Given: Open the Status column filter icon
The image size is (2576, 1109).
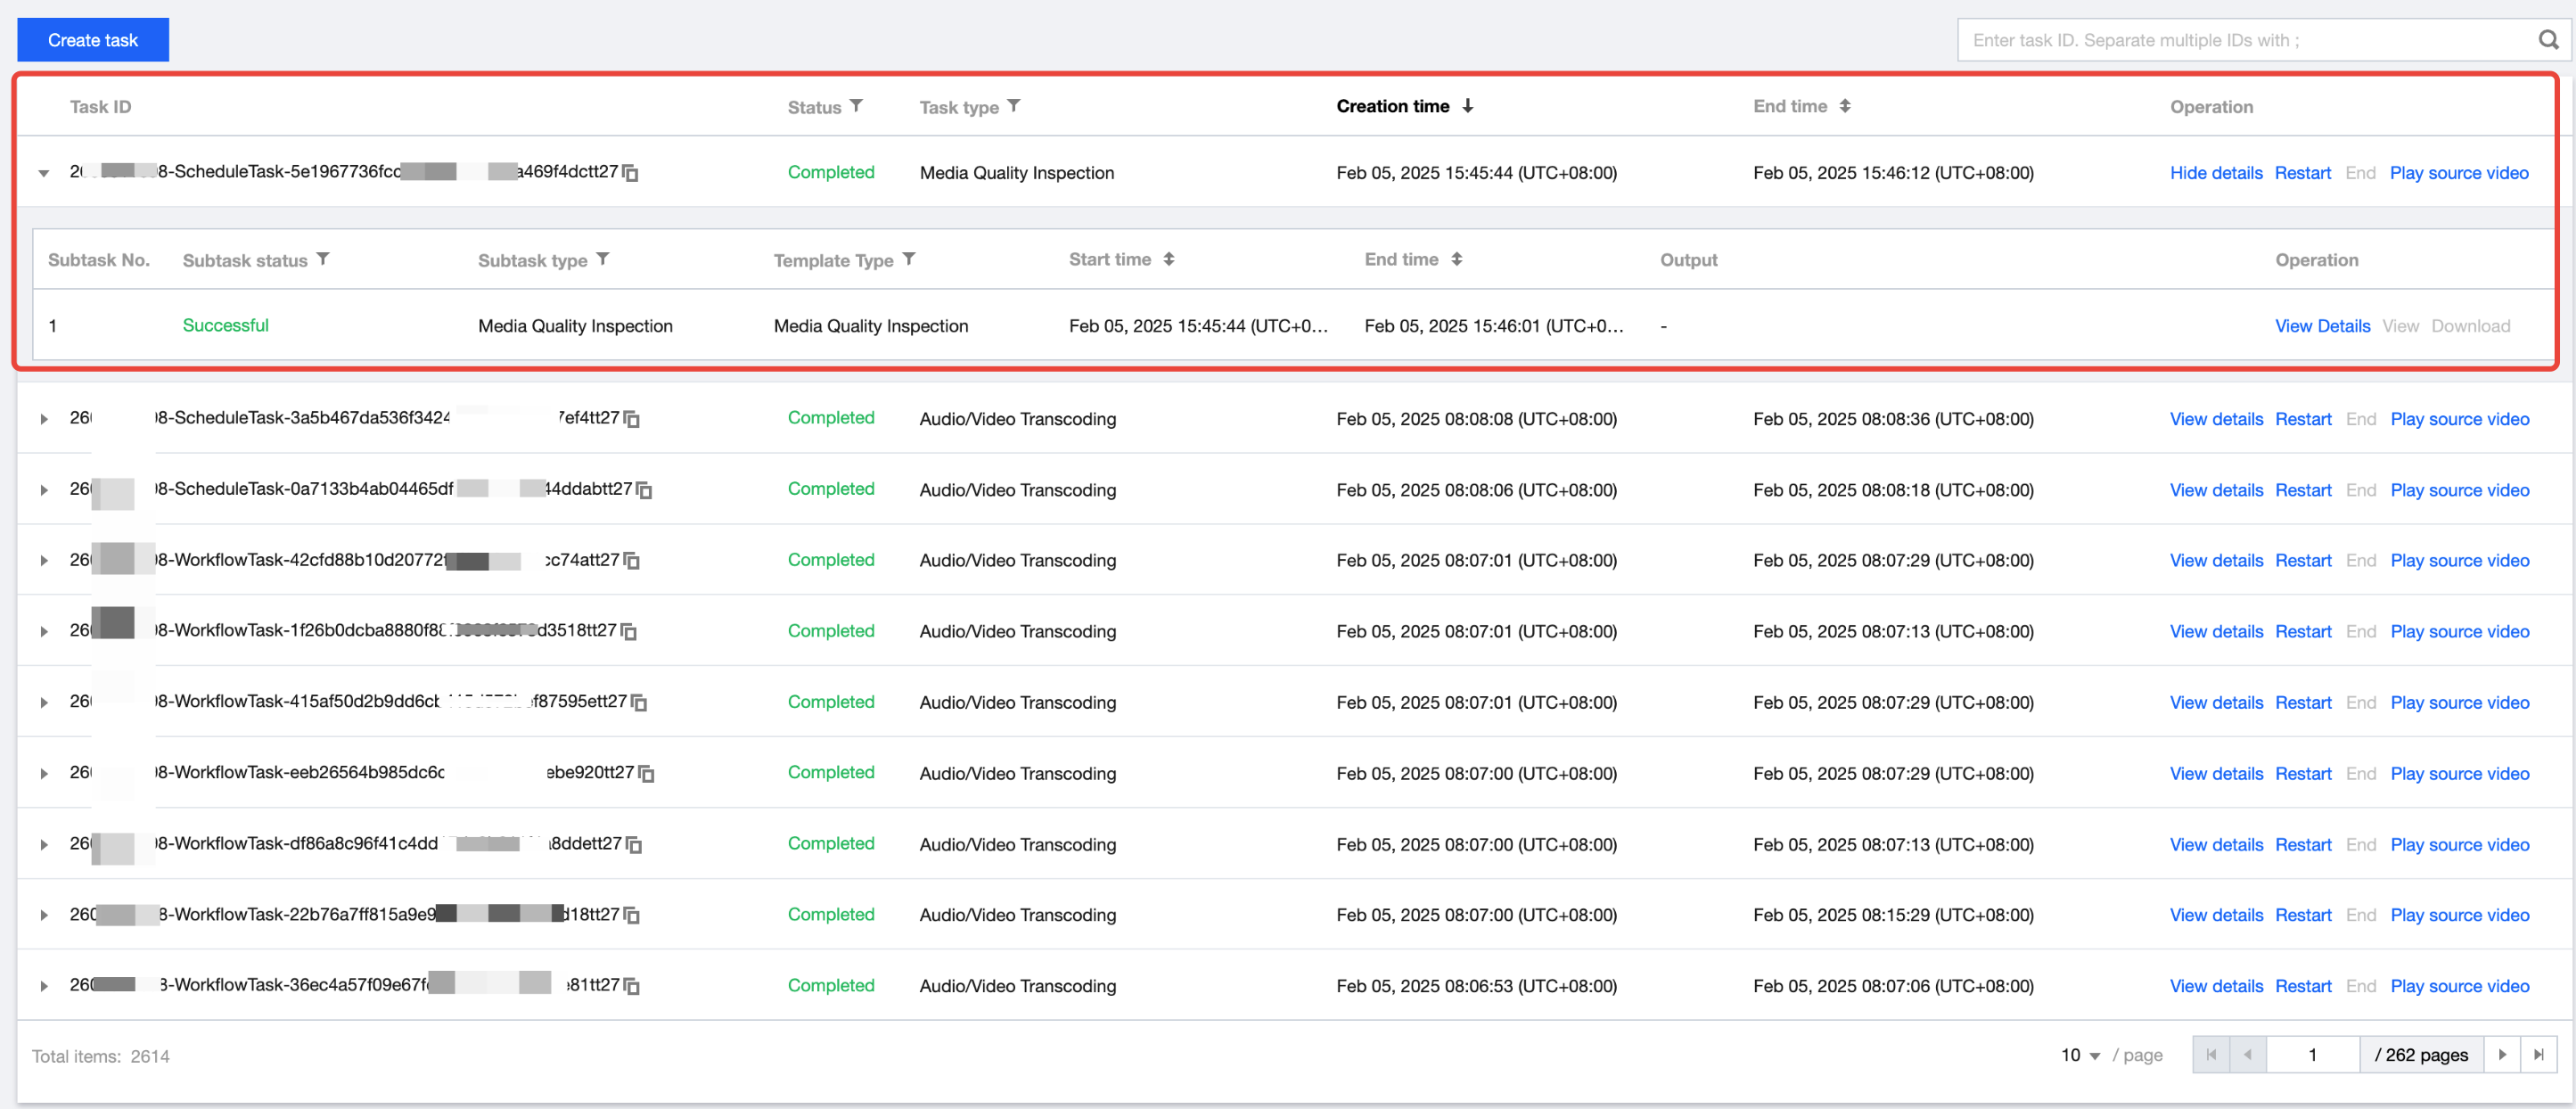Looking at the screenshot, I should (x=856, y=106).
